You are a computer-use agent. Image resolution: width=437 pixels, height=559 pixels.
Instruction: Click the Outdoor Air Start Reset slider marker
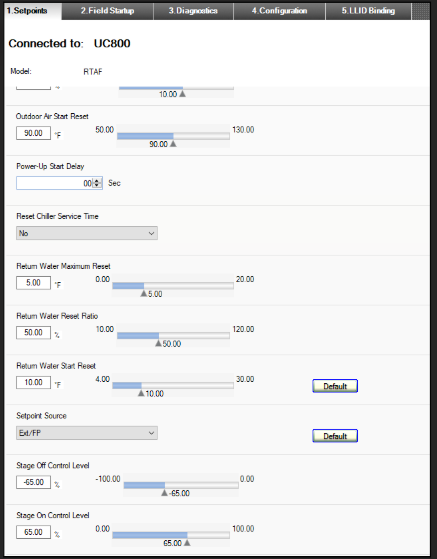coord(173,144)
